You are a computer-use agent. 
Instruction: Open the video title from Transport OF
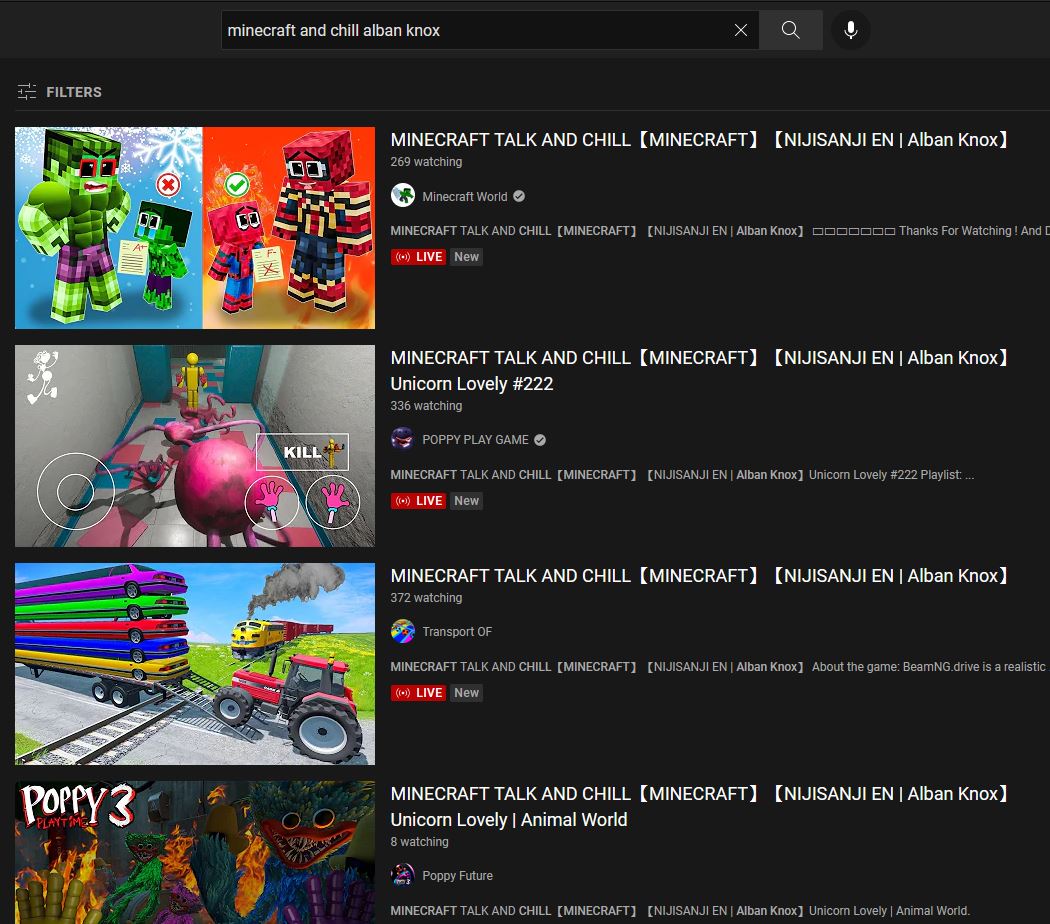(x=699, y=575)
